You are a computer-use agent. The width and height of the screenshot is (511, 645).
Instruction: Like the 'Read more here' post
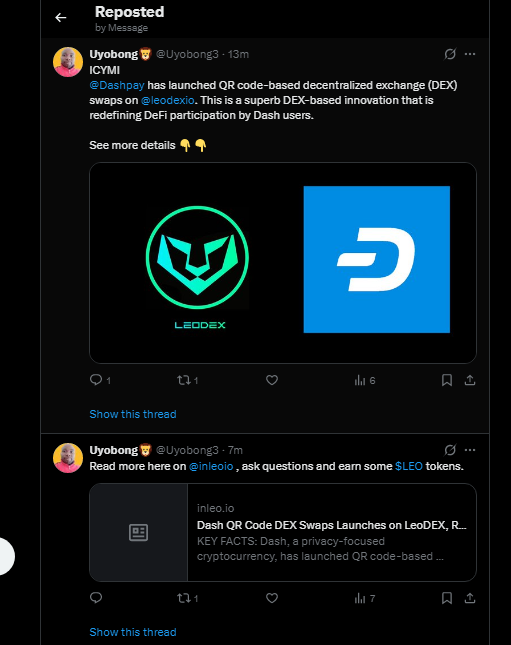tap(272, 598)
